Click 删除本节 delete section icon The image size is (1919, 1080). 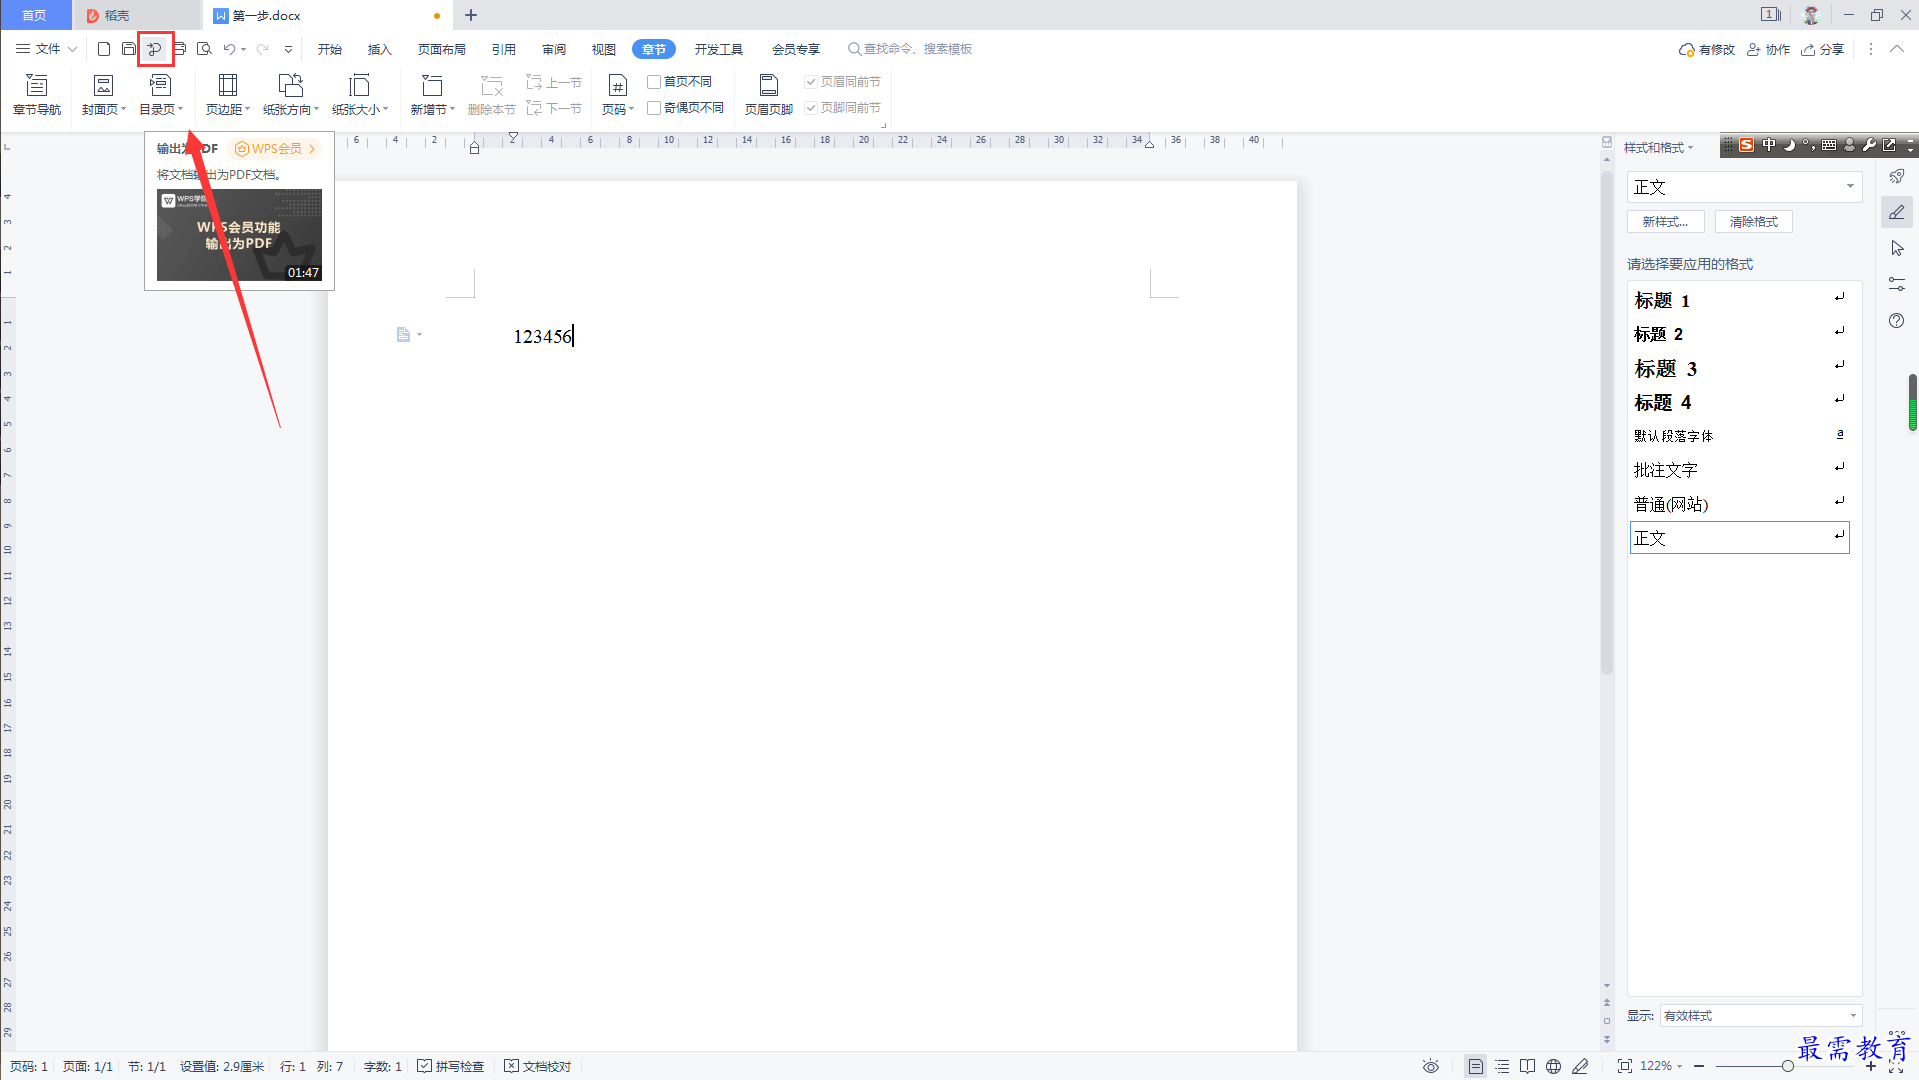tap(491, 95)
